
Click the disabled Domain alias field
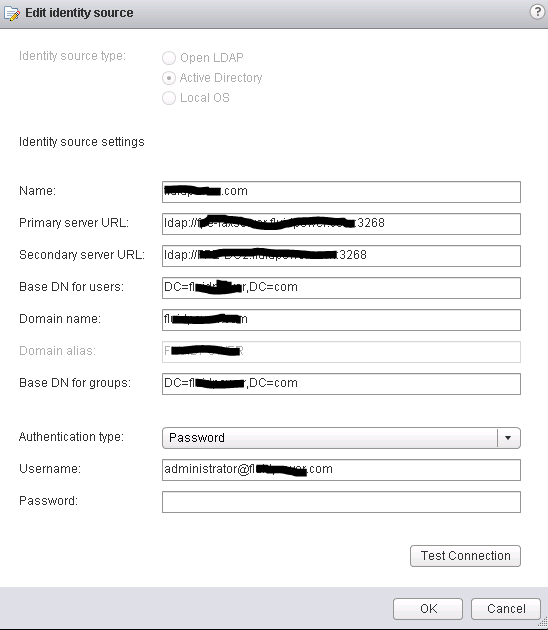click(x=341, y=352)
